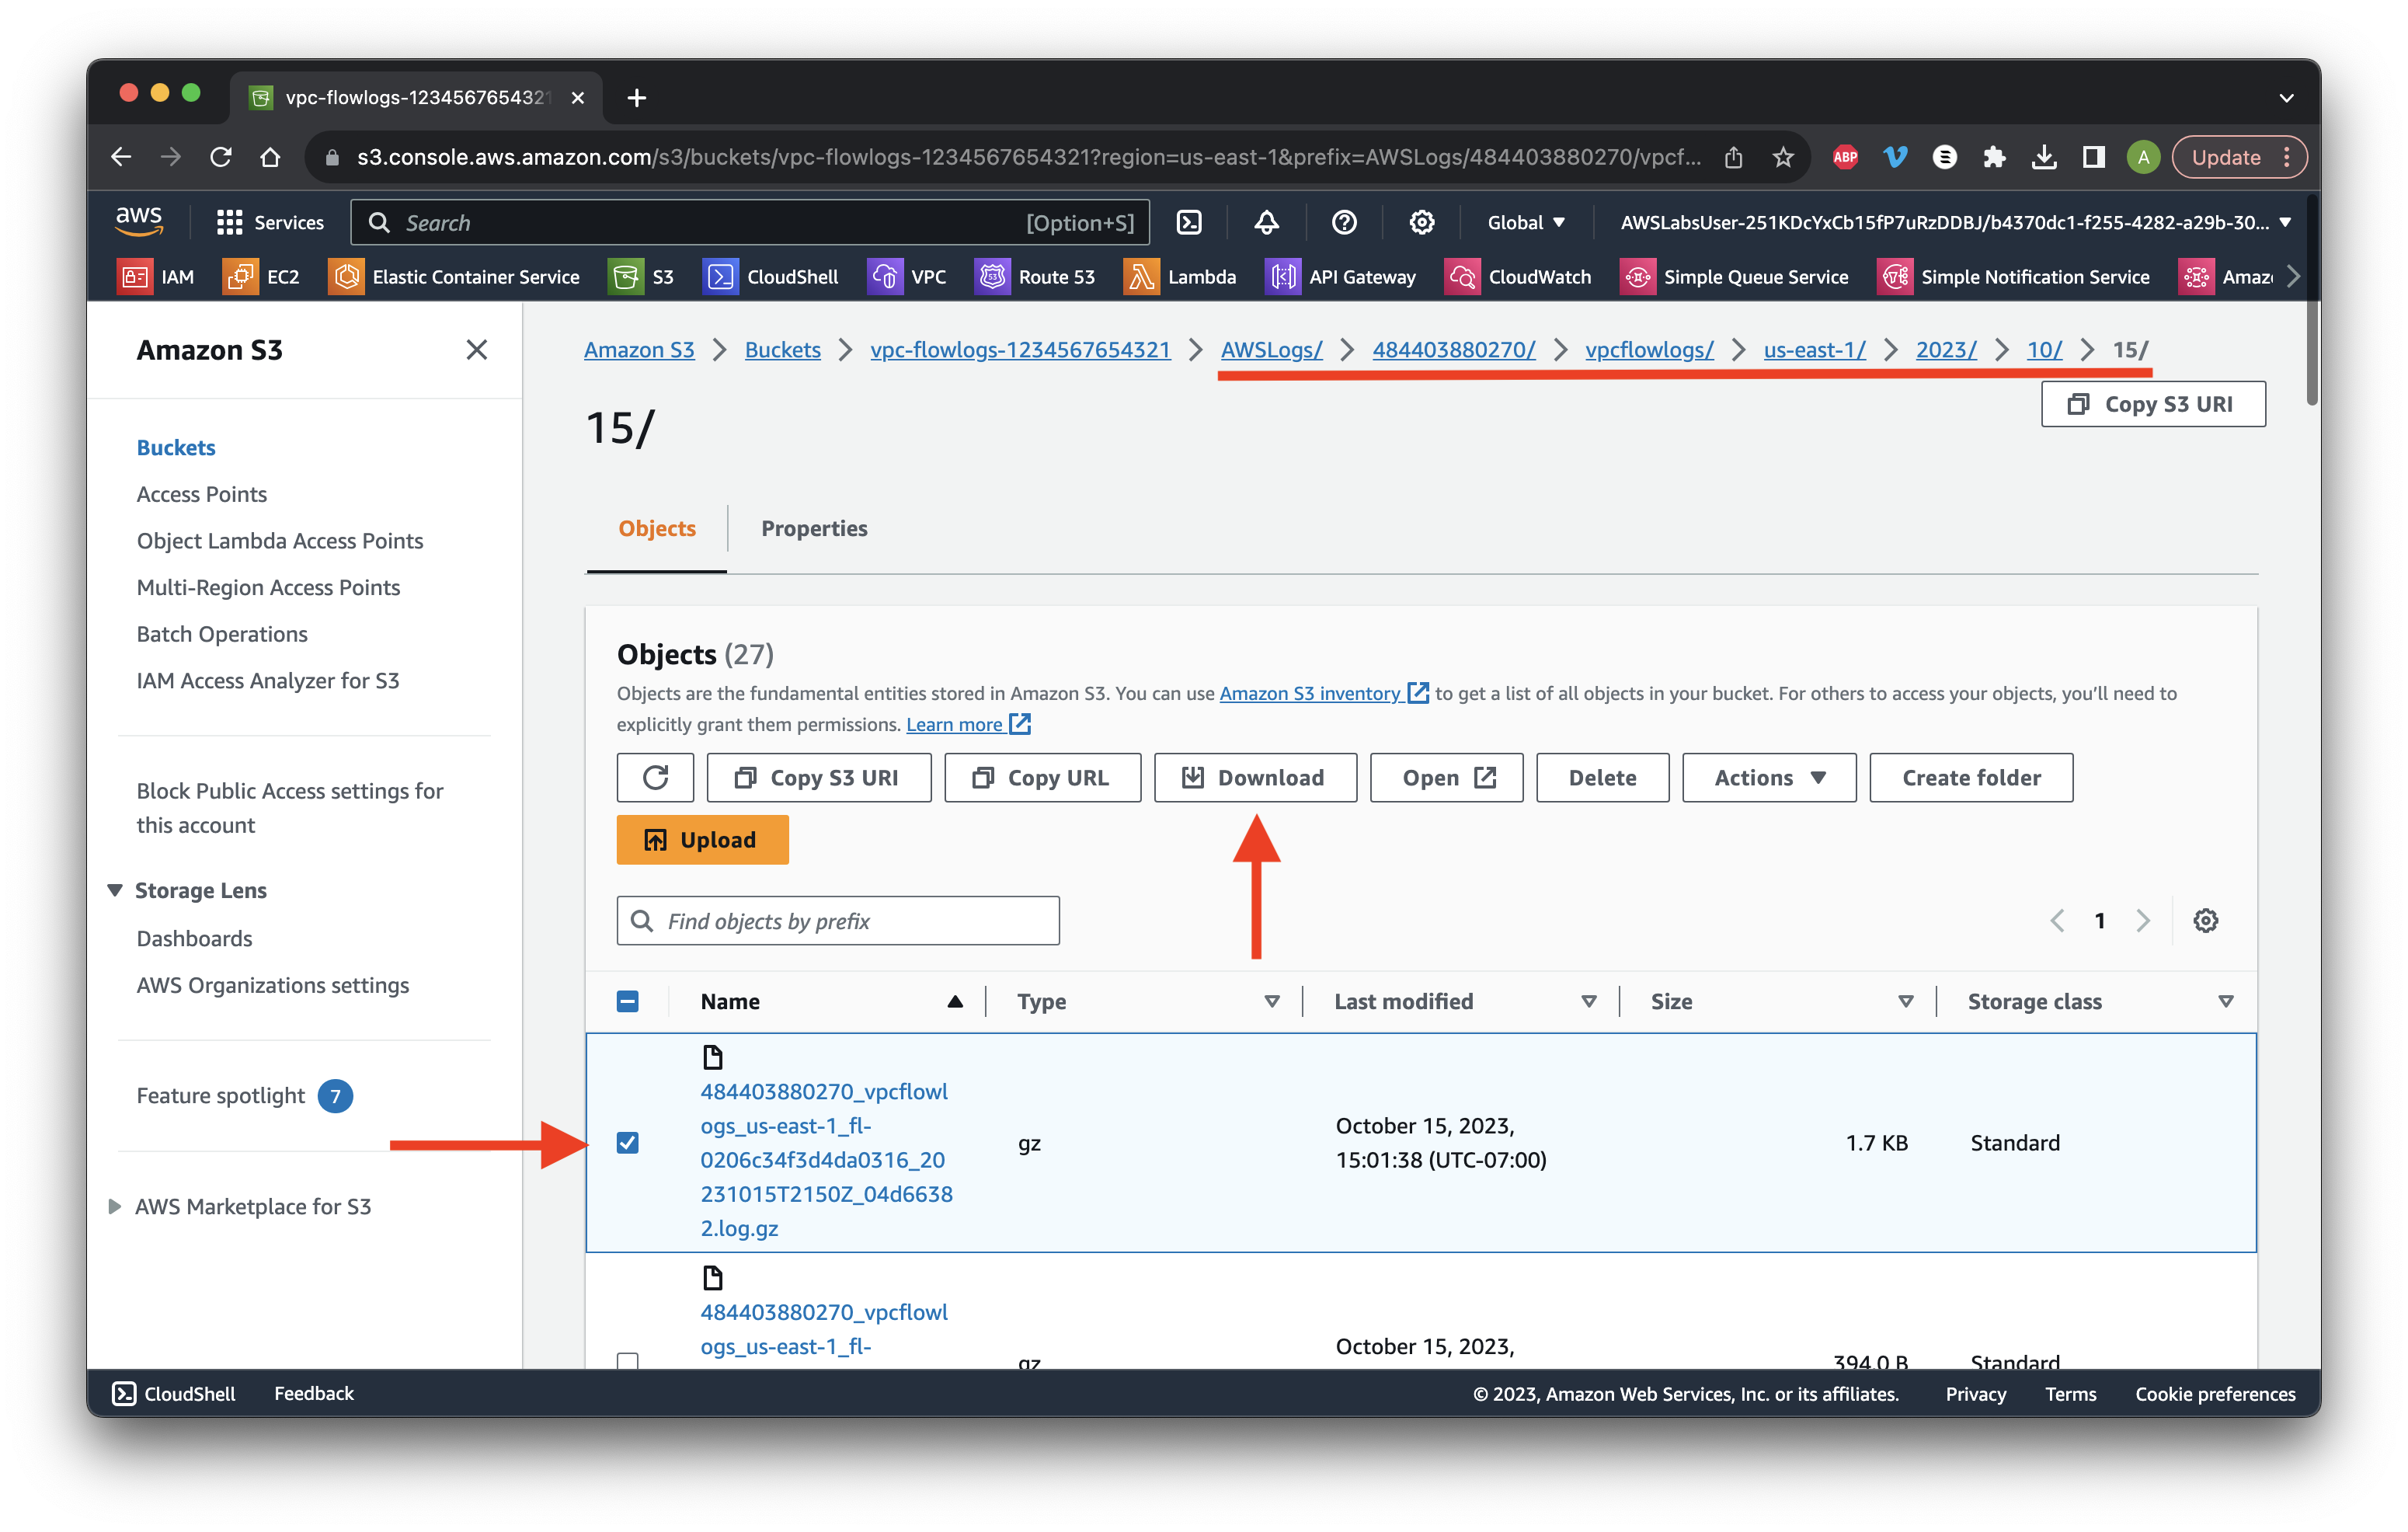Image resolution: width=2408 pixels, height=1532 pixels.
Task: Open CloudWatch shortcut
Action: (x=1519, y=277)
